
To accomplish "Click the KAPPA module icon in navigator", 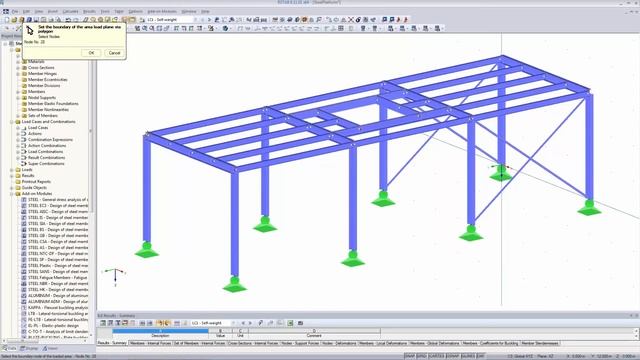I will [24, 307].
